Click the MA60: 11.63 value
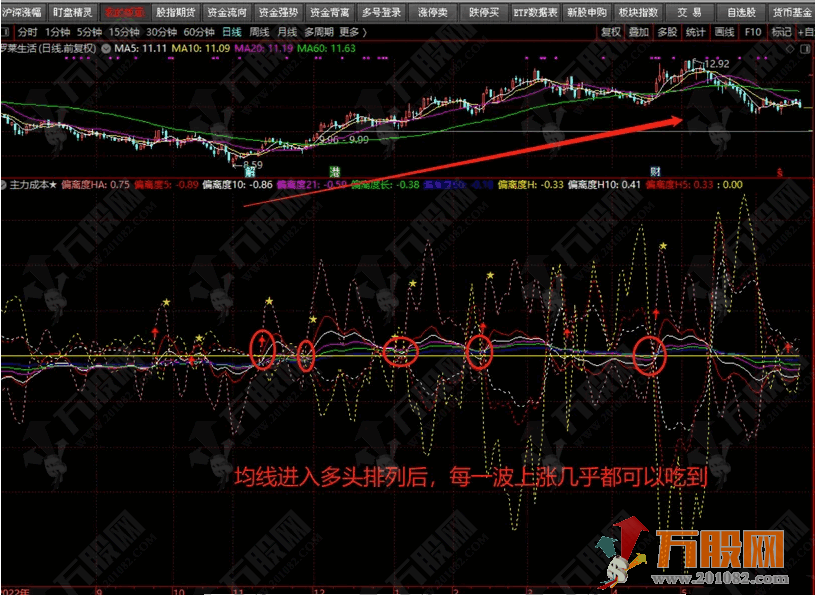815x595 pixels. [326, 49]
